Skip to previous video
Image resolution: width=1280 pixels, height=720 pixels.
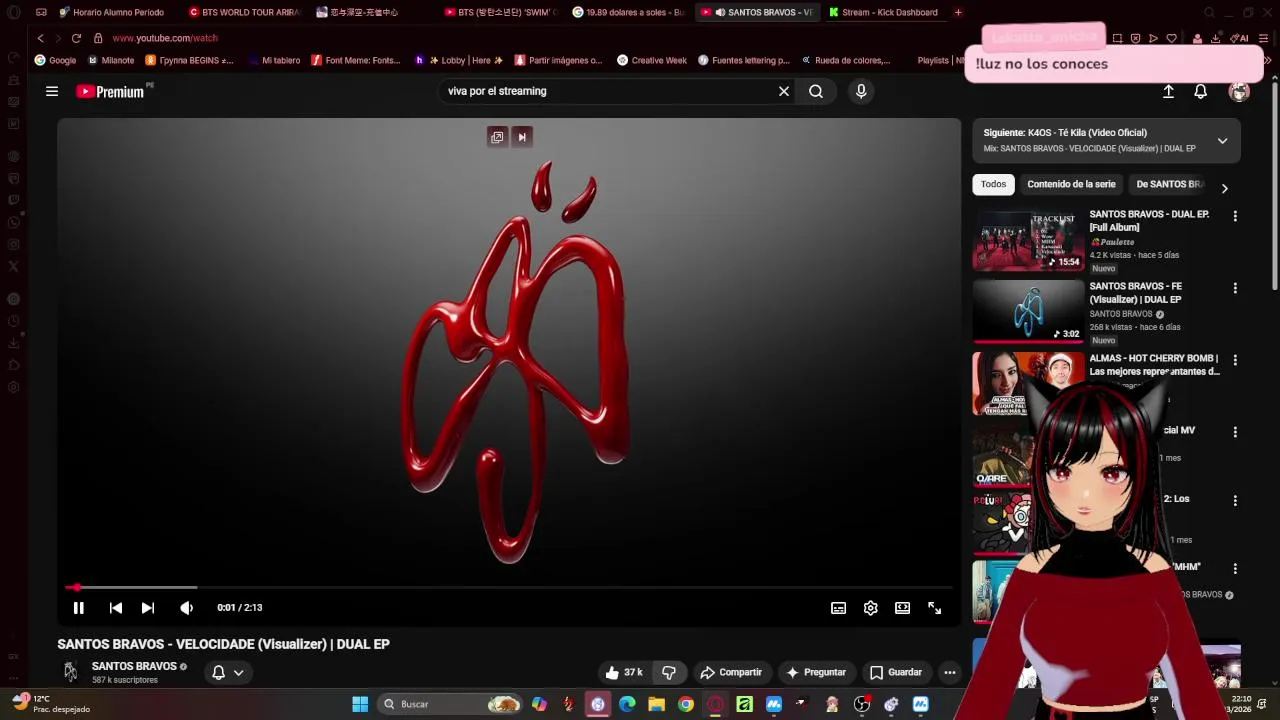coord(116,608)
